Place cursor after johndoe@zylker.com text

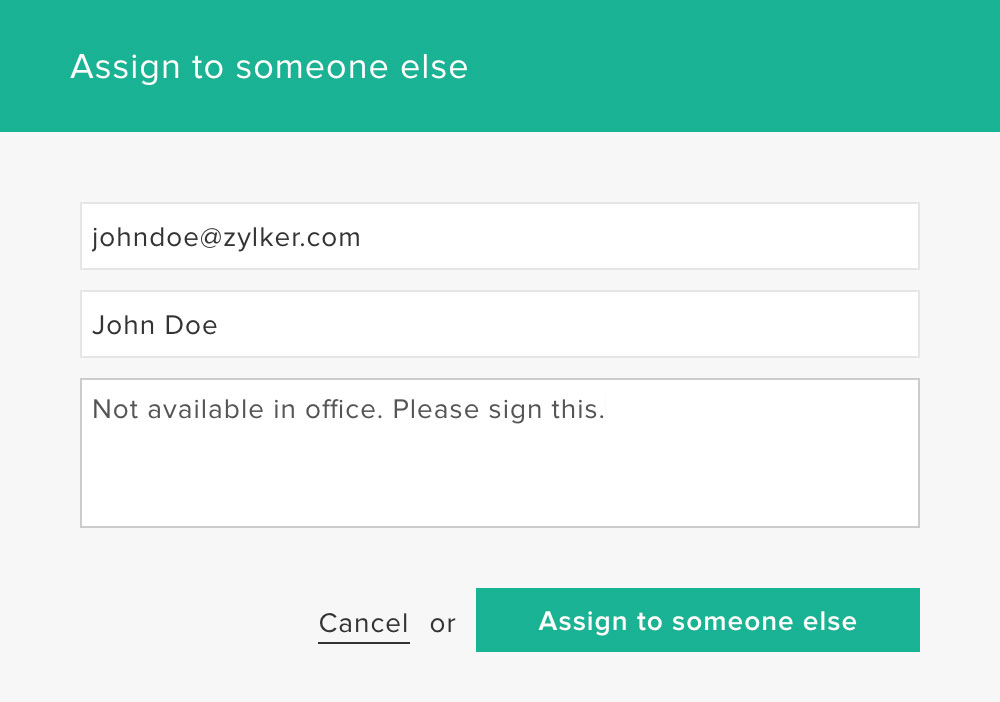[363, 238]
